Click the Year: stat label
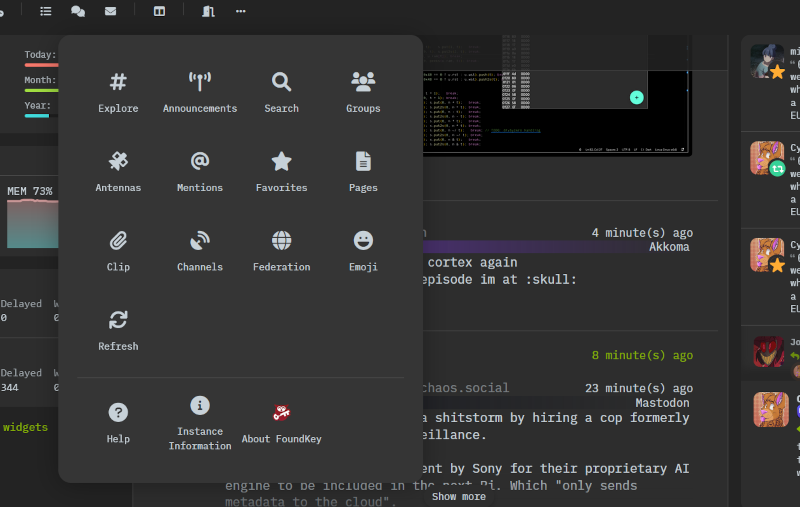This screenshot has width=800, height=507. coord(38,106)
